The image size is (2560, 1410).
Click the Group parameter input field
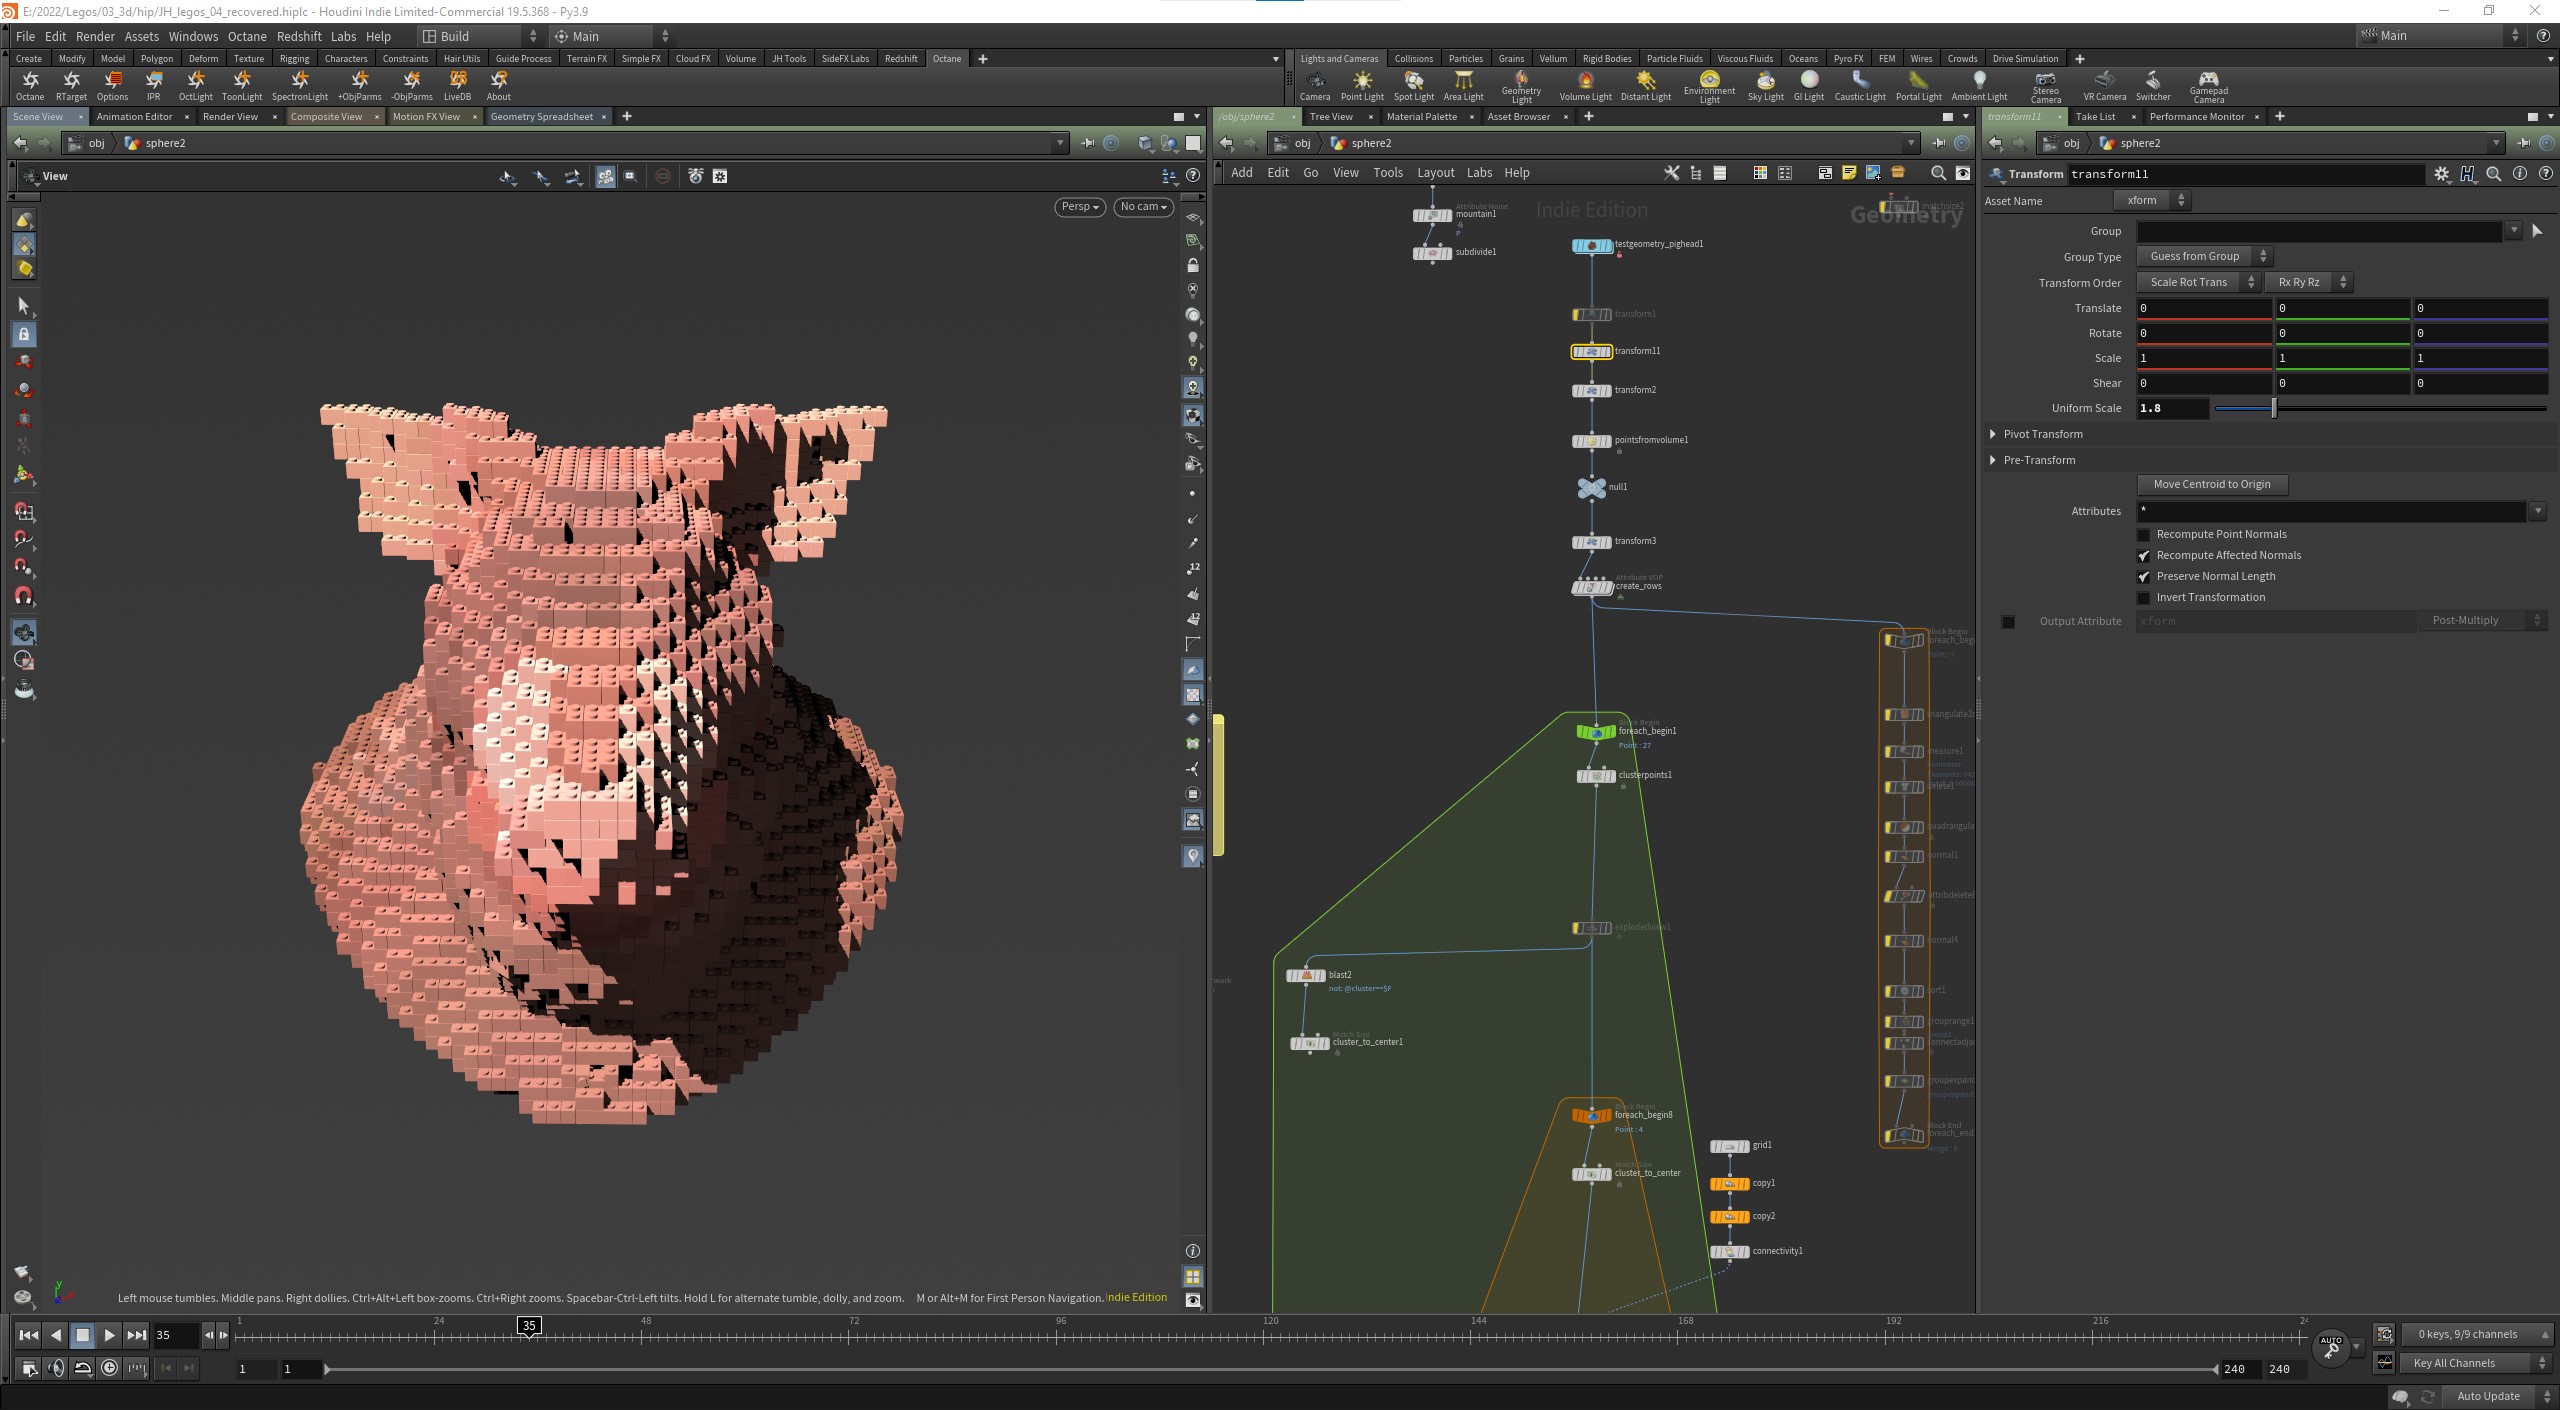point(2320,232)
